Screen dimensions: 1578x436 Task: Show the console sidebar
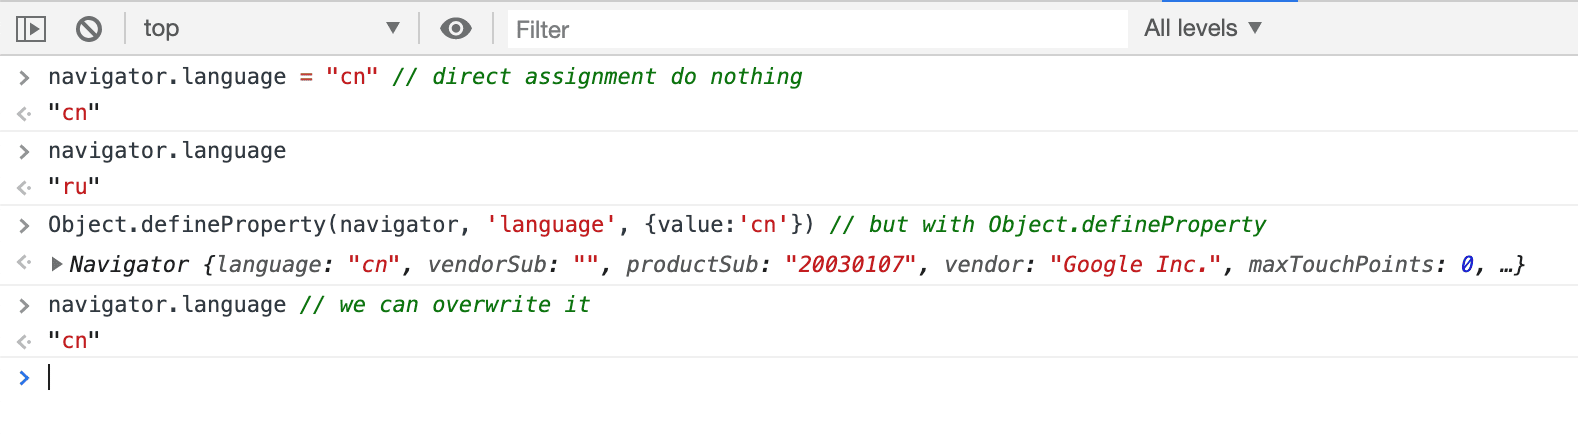coord(31,29)
